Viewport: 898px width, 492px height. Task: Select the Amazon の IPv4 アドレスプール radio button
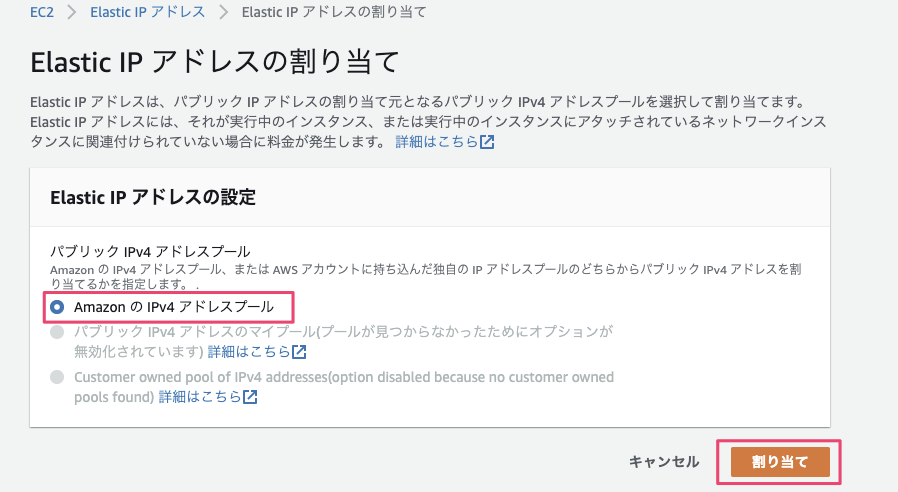tap(57, 306)
